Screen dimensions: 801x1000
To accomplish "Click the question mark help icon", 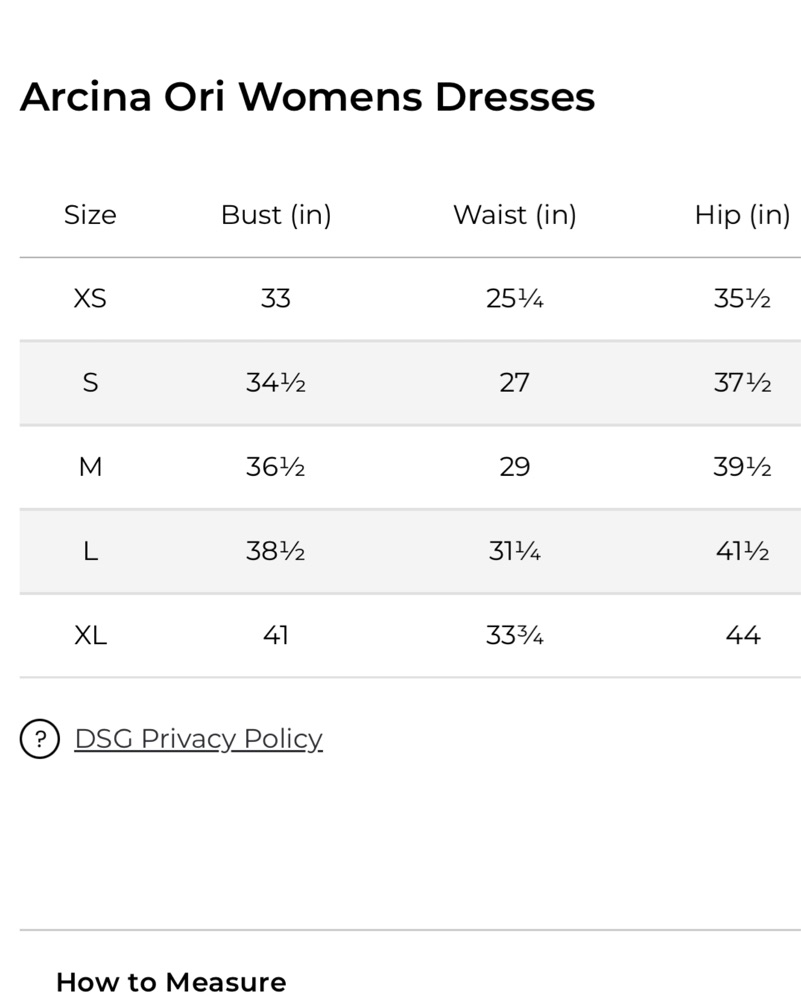I will click(x=40, y=739).
